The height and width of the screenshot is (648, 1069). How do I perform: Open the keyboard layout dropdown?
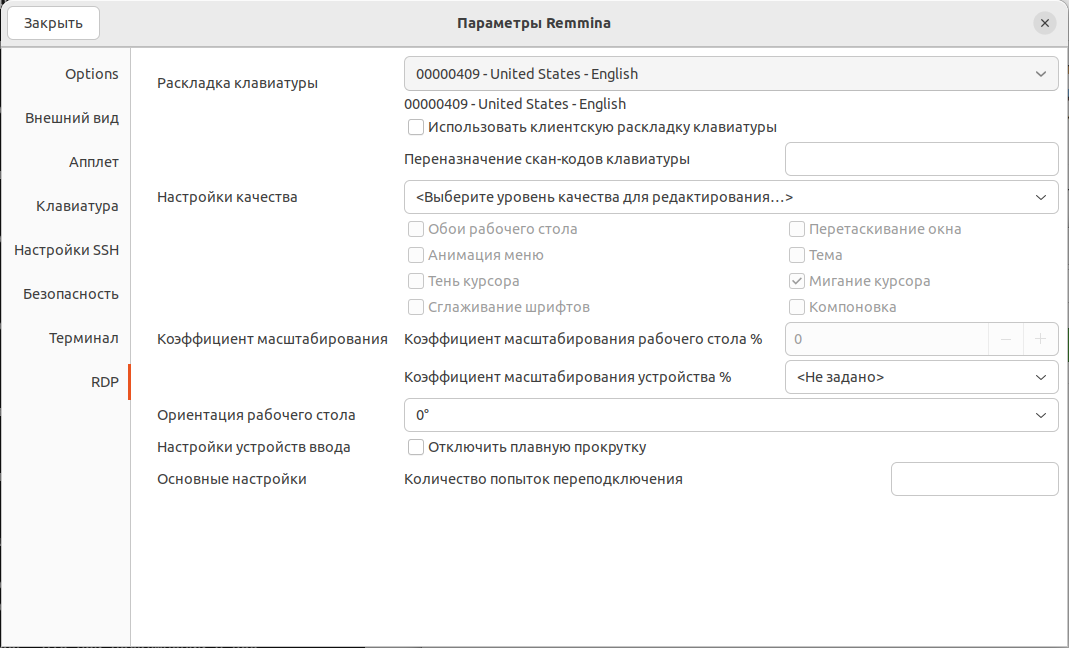click(x=731, y=74)
